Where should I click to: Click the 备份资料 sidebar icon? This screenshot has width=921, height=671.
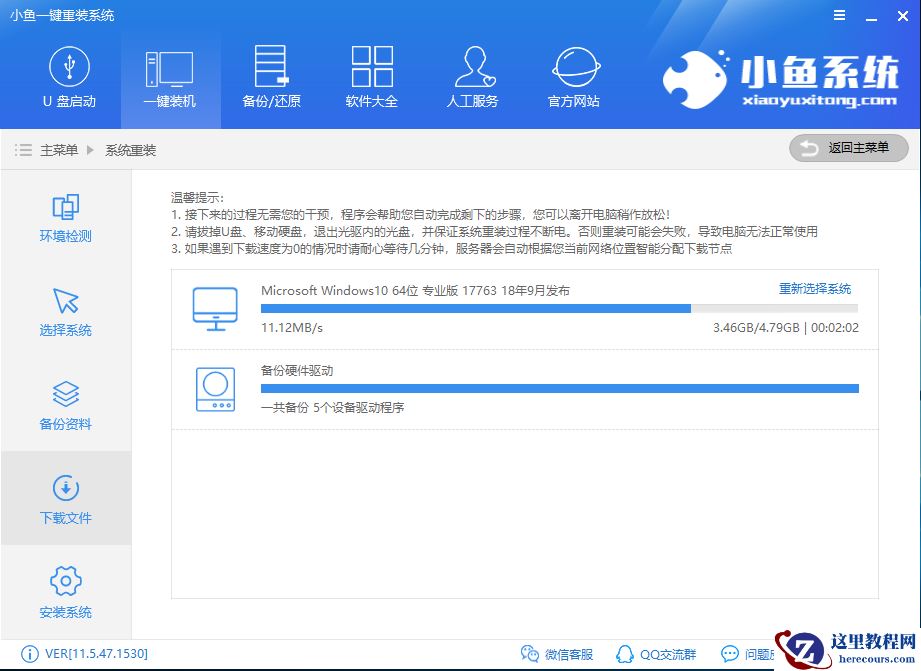[64, 404]
